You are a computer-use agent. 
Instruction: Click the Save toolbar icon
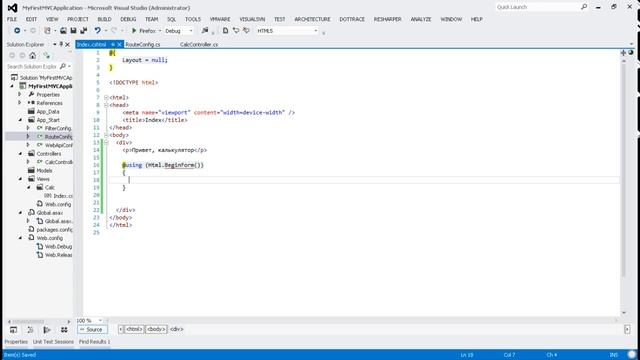tap(73, 31)
